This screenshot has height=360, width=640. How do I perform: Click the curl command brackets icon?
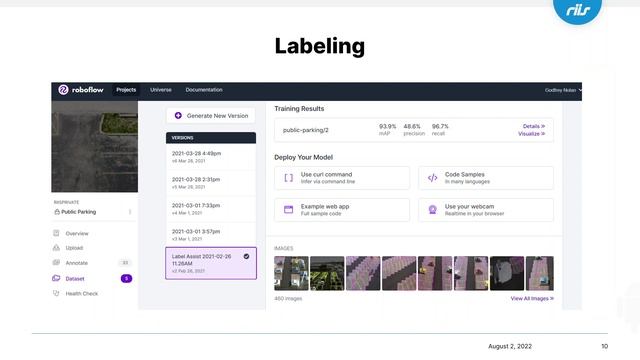pos(289,178)
